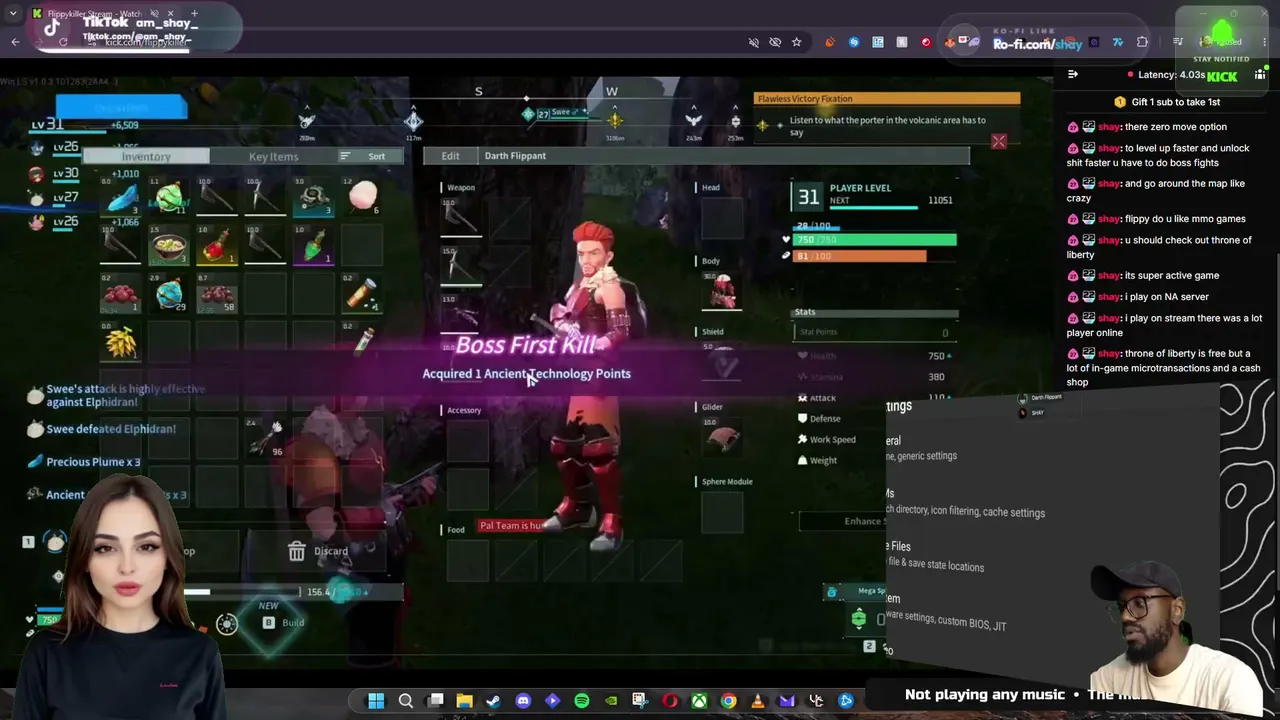
Task: Open the browser tab search dropdown
Action: [13, 13]
